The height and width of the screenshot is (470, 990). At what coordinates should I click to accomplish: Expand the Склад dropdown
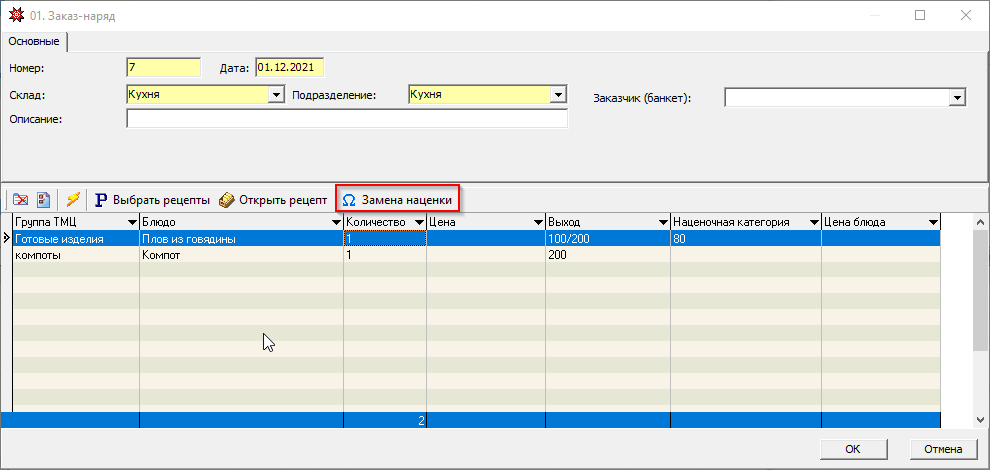point(276,96)
